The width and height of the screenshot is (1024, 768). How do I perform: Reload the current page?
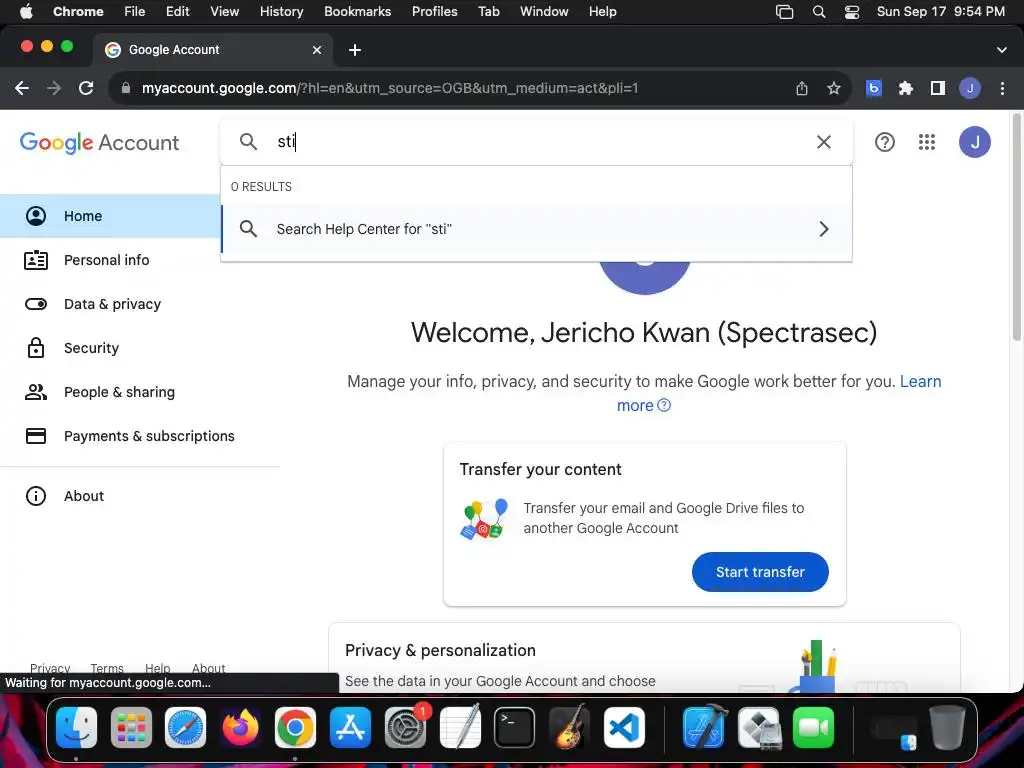point(86,88)
